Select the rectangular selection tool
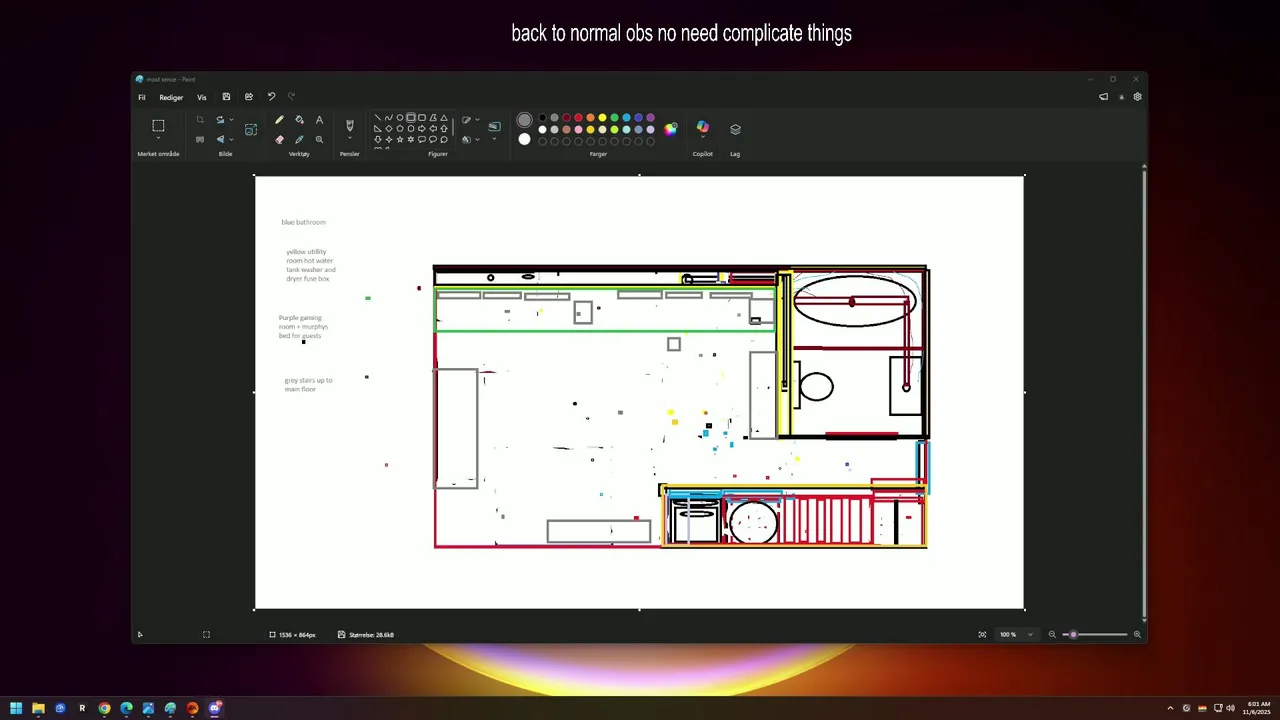Viewport: 1280px width, 720px height. [158, 125]
